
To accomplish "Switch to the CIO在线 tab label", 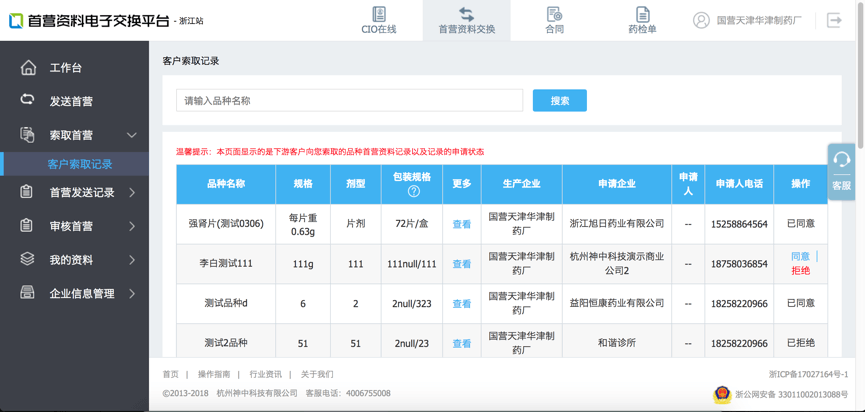I will click(379, 29).
